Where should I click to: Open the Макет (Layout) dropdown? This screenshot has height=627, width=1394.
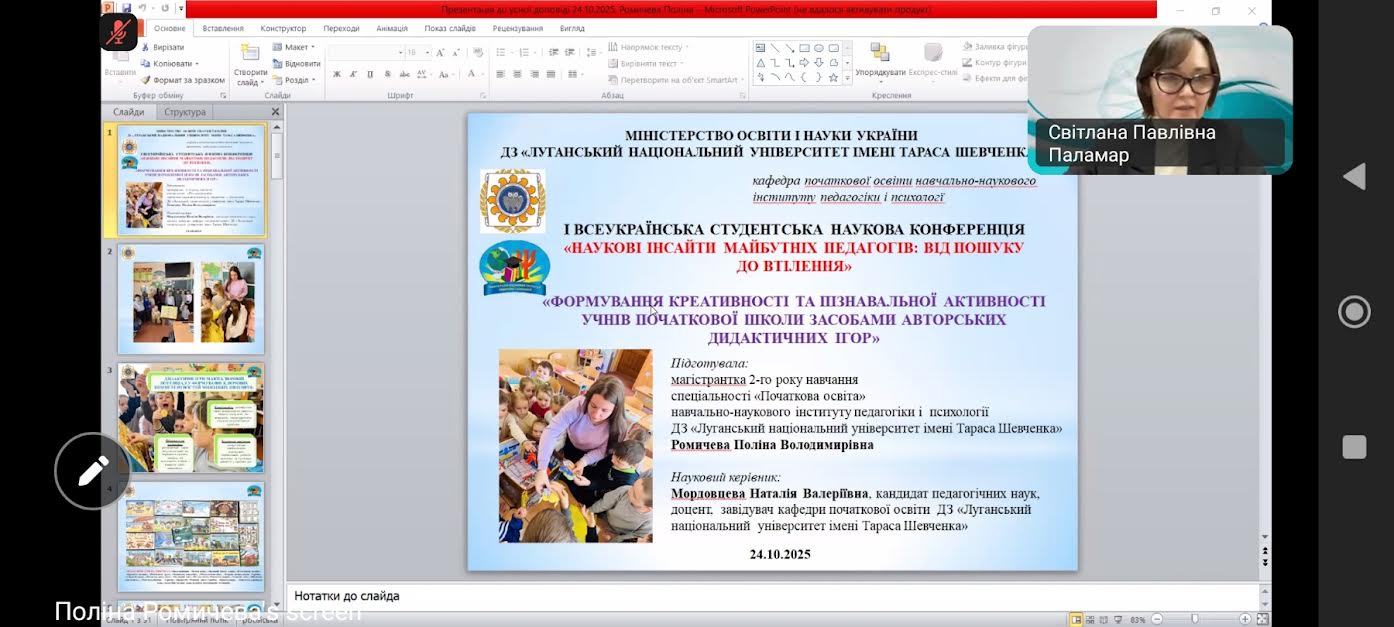294,47
